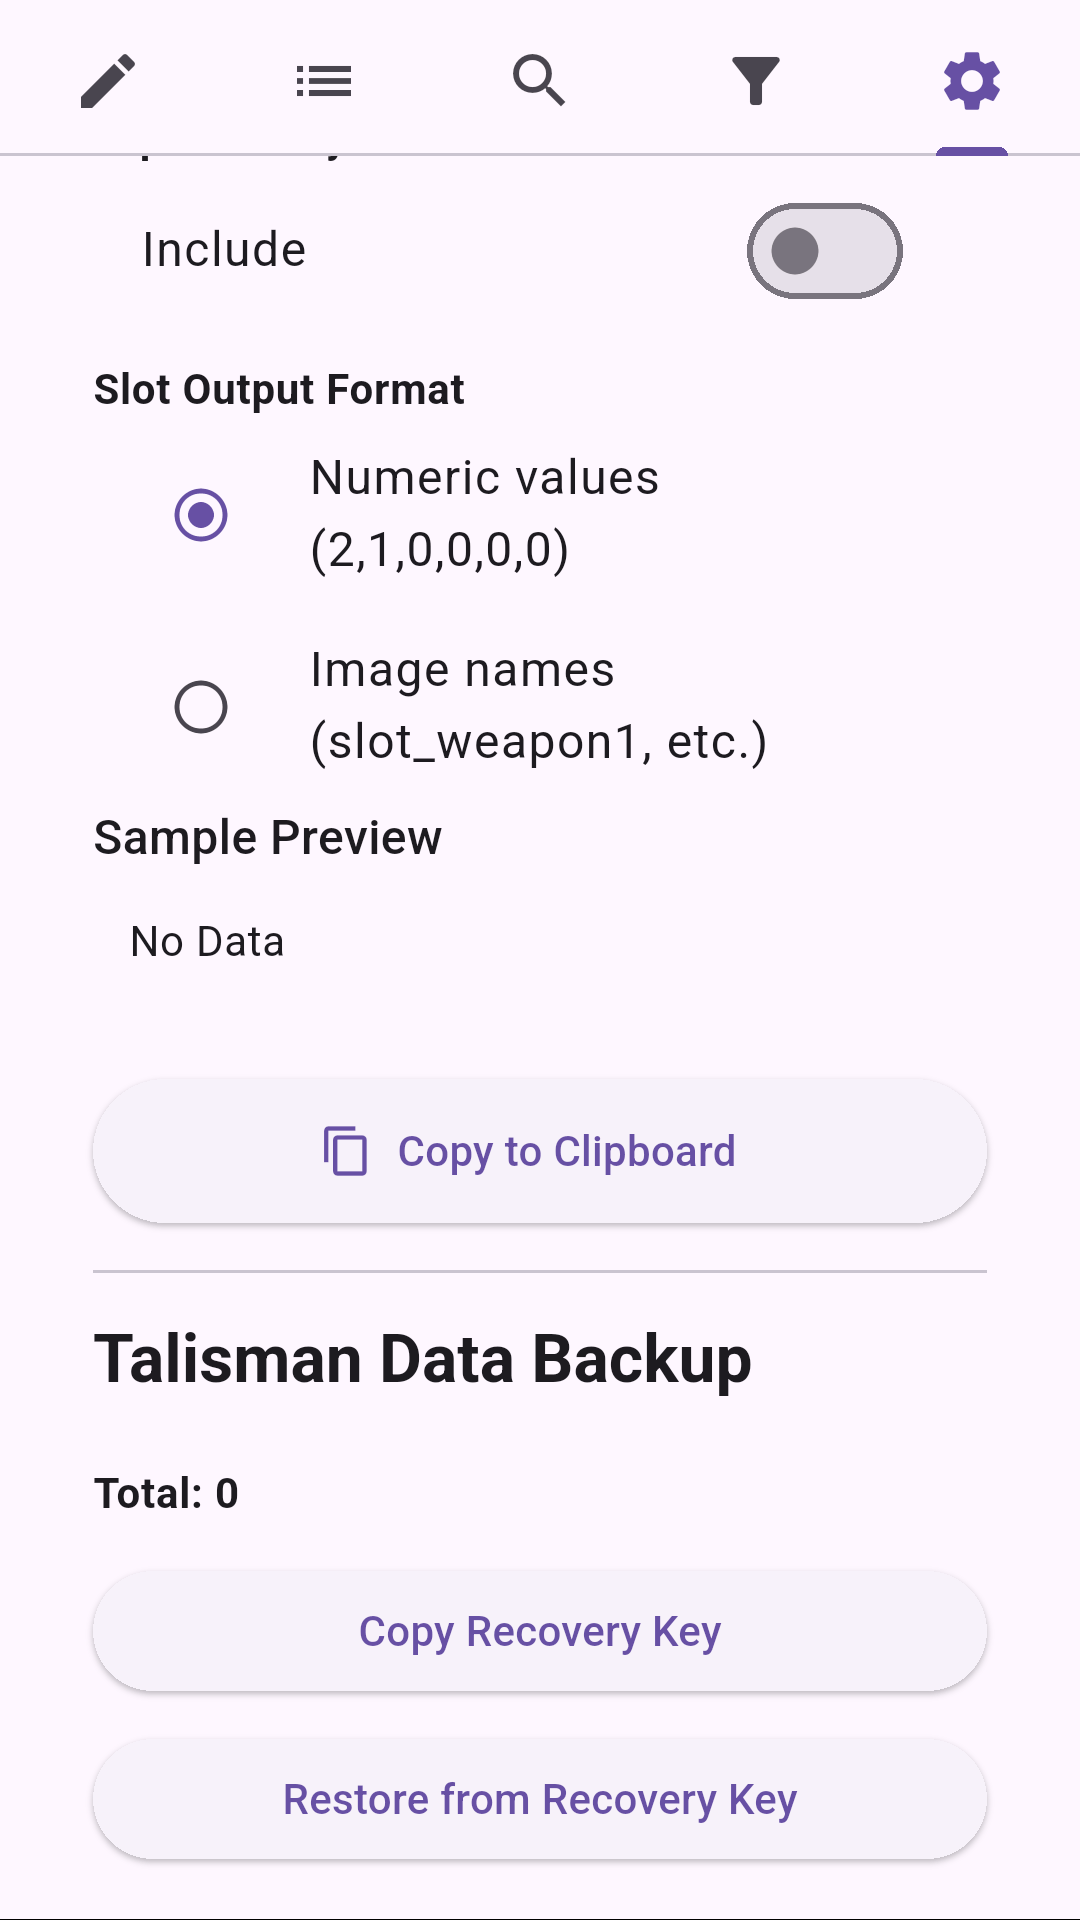Screen dimensions: 1080x1920
Task: Switch to the Filter tab in the top bar
Action: click(x=756, y=80)
